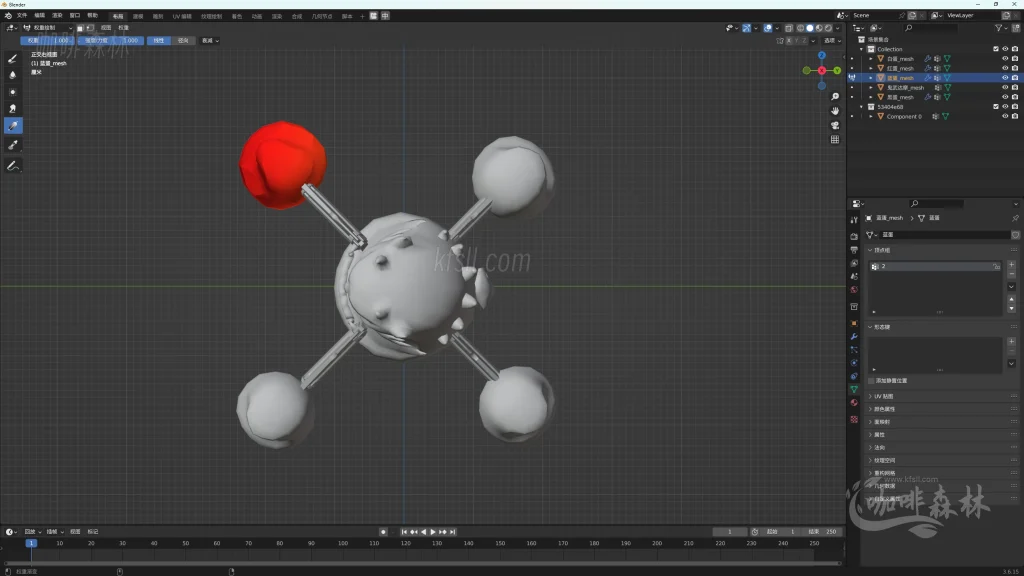Select the Draw weight paint brush tool
The image size is (1024, 576).
click(x=13, y=58)
